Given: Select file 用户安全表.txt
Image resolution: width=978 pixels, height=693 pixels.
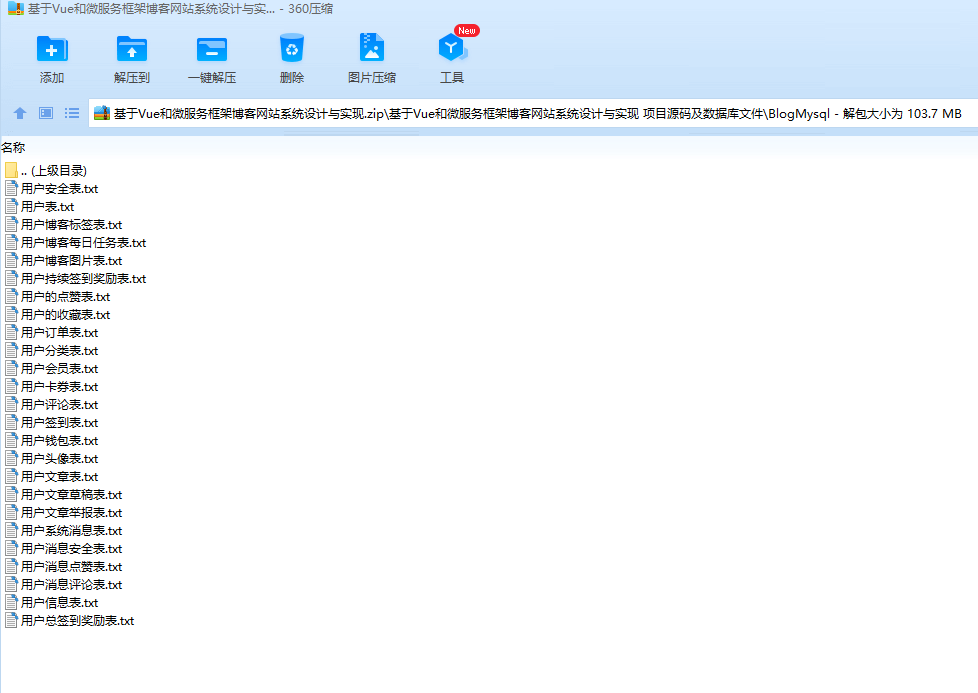Looking at the screenshot, I should 52,188.
